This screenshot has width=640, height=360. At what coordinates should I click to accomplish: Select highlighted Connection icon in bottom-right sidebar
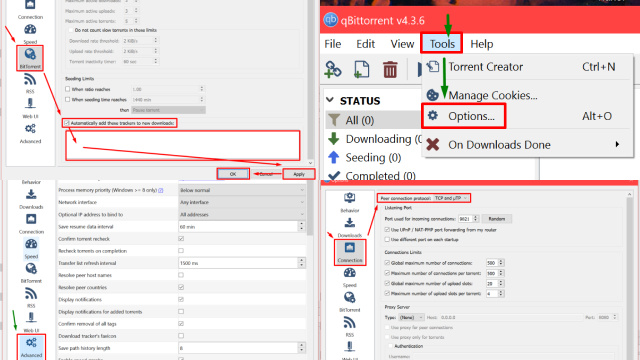(x=349, y=248)
